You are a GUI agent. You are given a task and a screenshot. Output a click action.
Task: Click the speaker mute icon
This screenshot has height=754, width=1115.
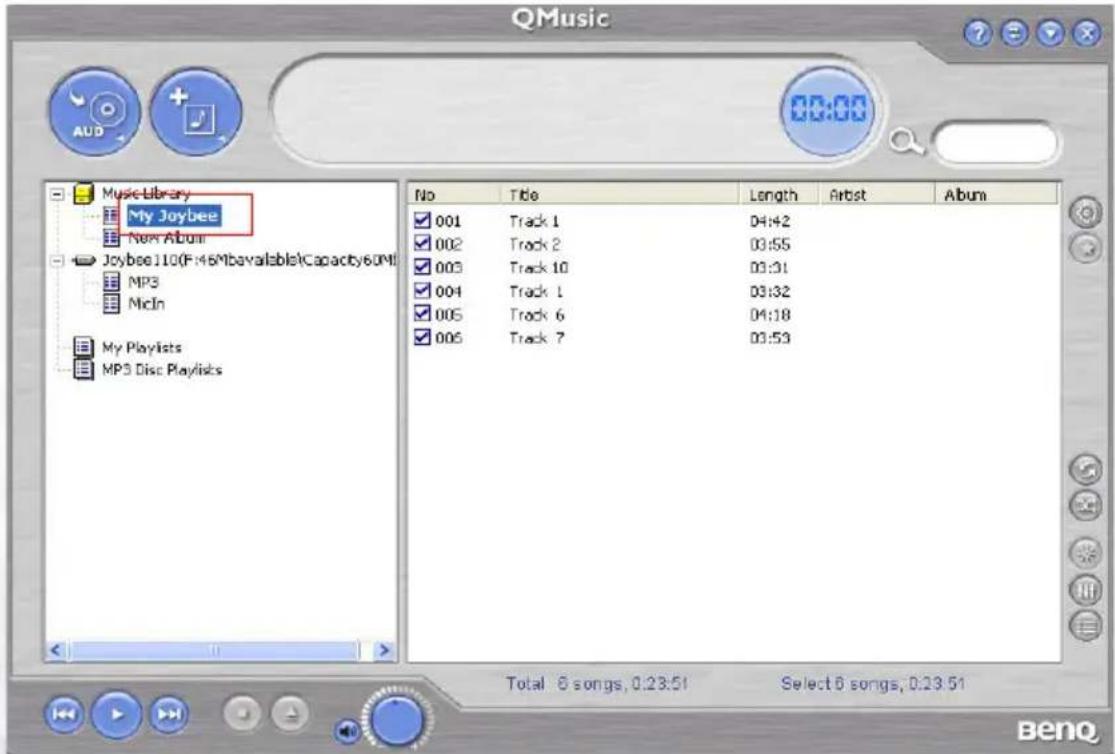[x=347, y=731]
